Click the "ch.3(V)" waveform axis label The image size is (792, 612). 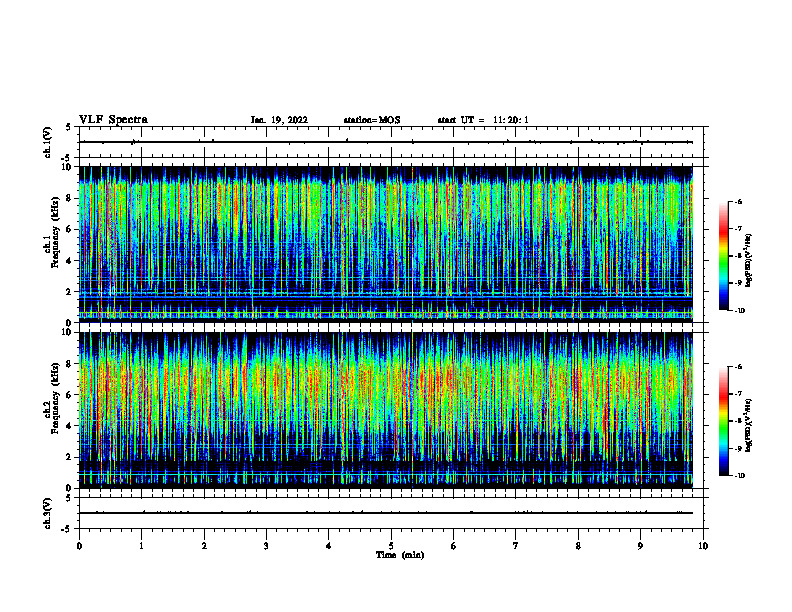click(48, 513)
